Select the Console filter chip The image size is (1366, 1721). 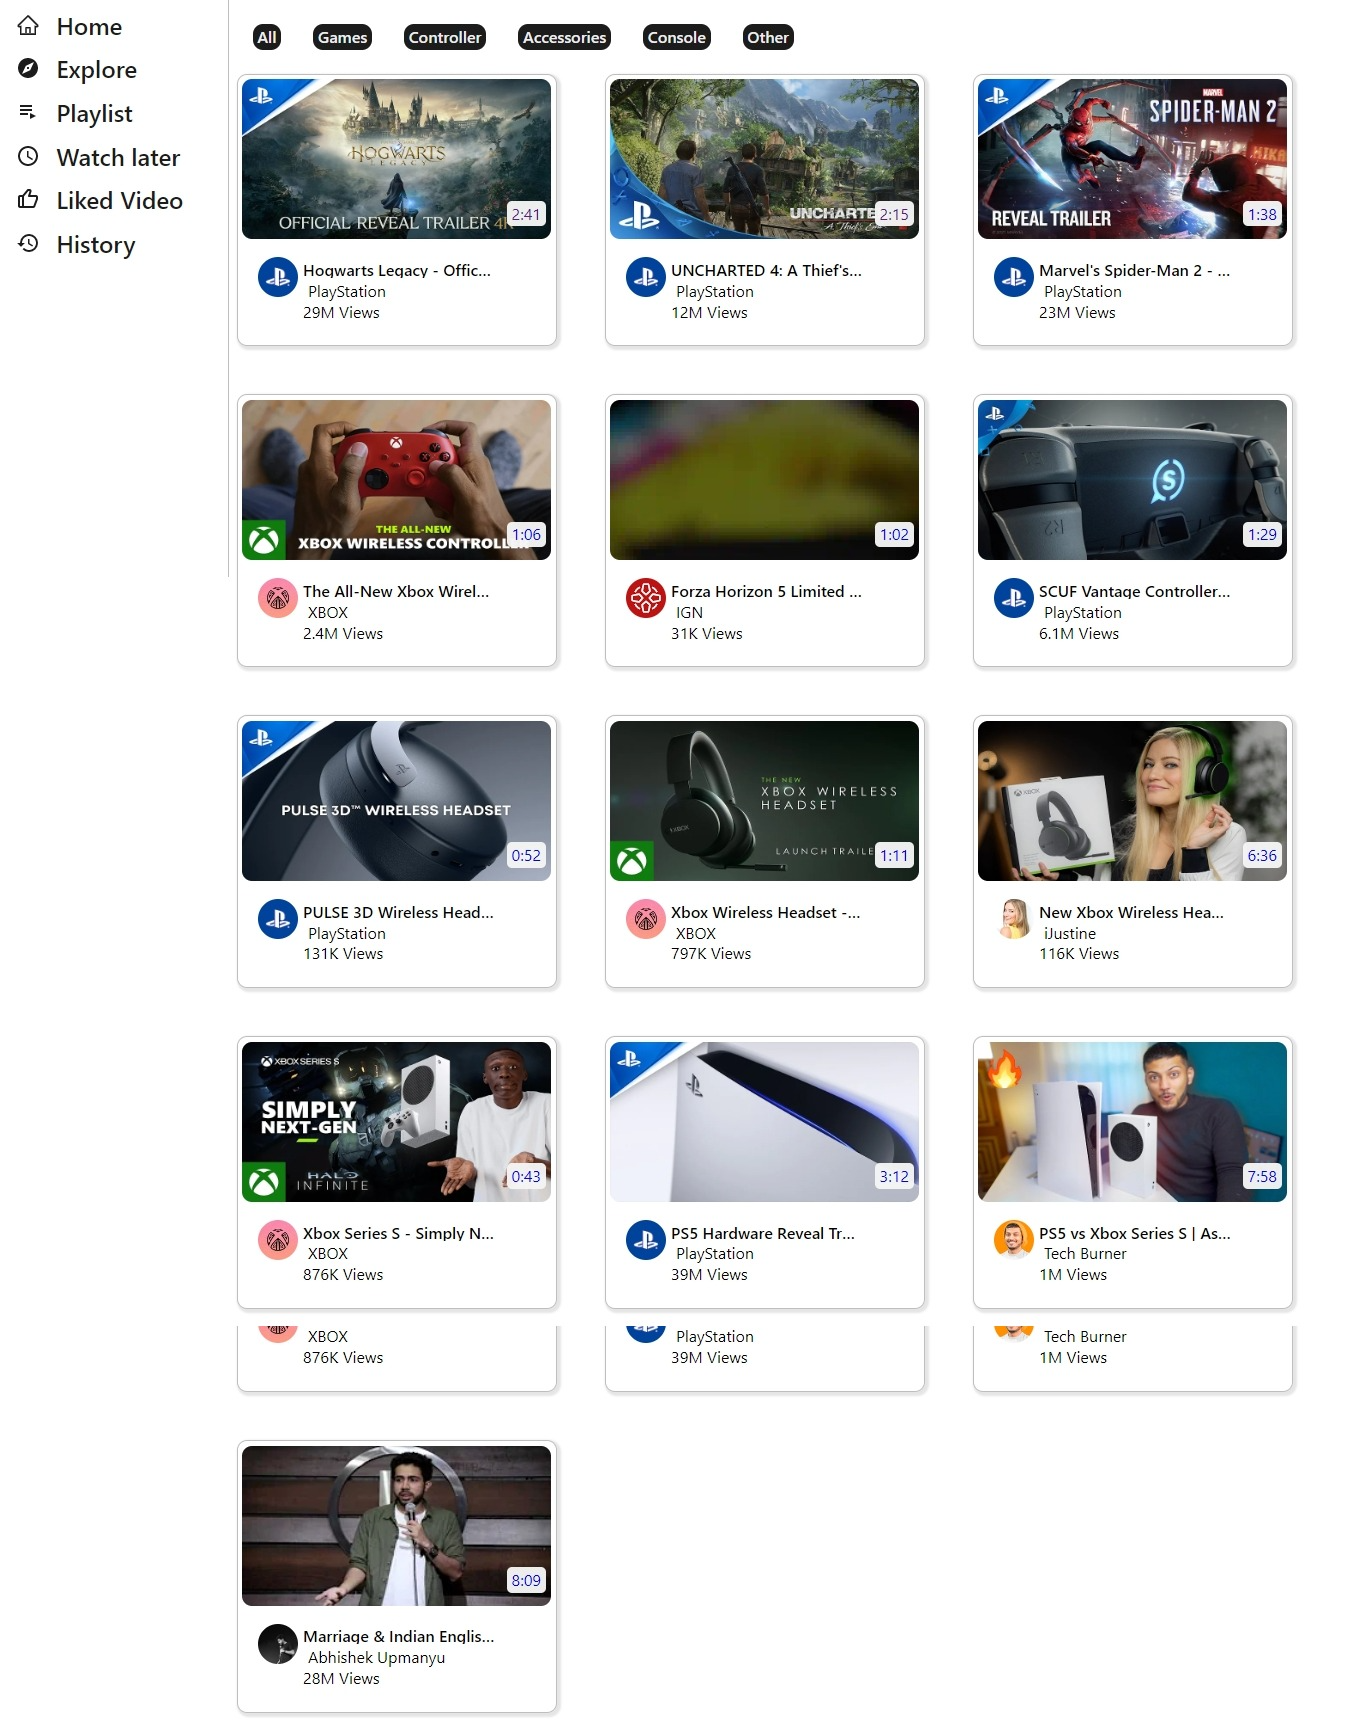(x=677, y=37)
